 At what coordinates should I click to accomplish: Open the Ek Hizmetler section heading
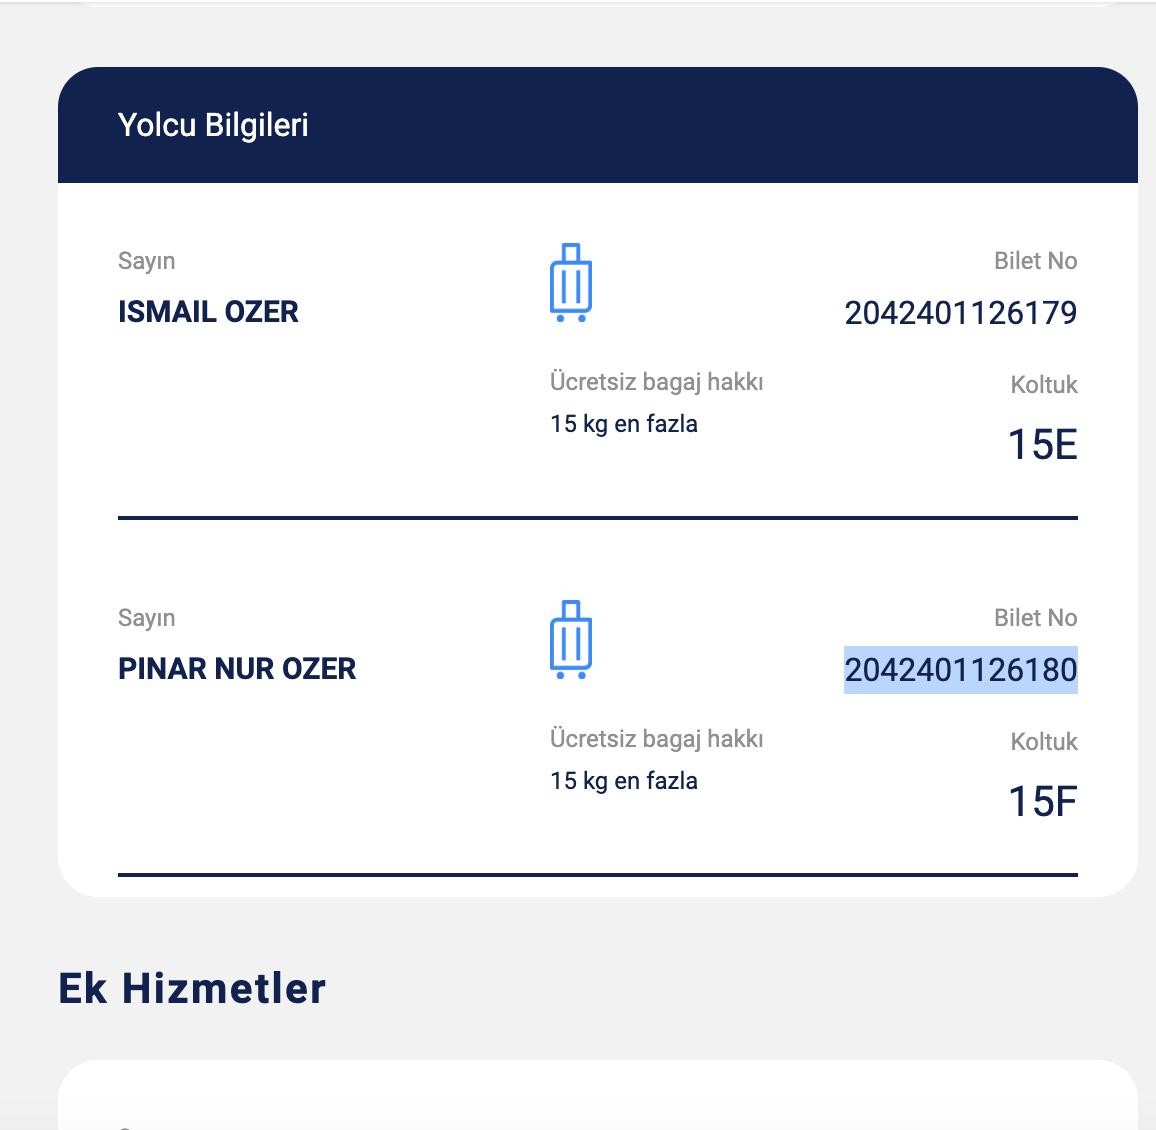(193, 988)
